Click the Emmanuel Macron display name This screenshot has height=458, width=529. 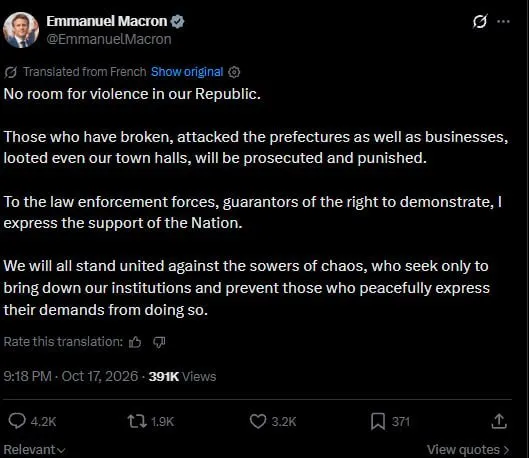click(107, 21)
